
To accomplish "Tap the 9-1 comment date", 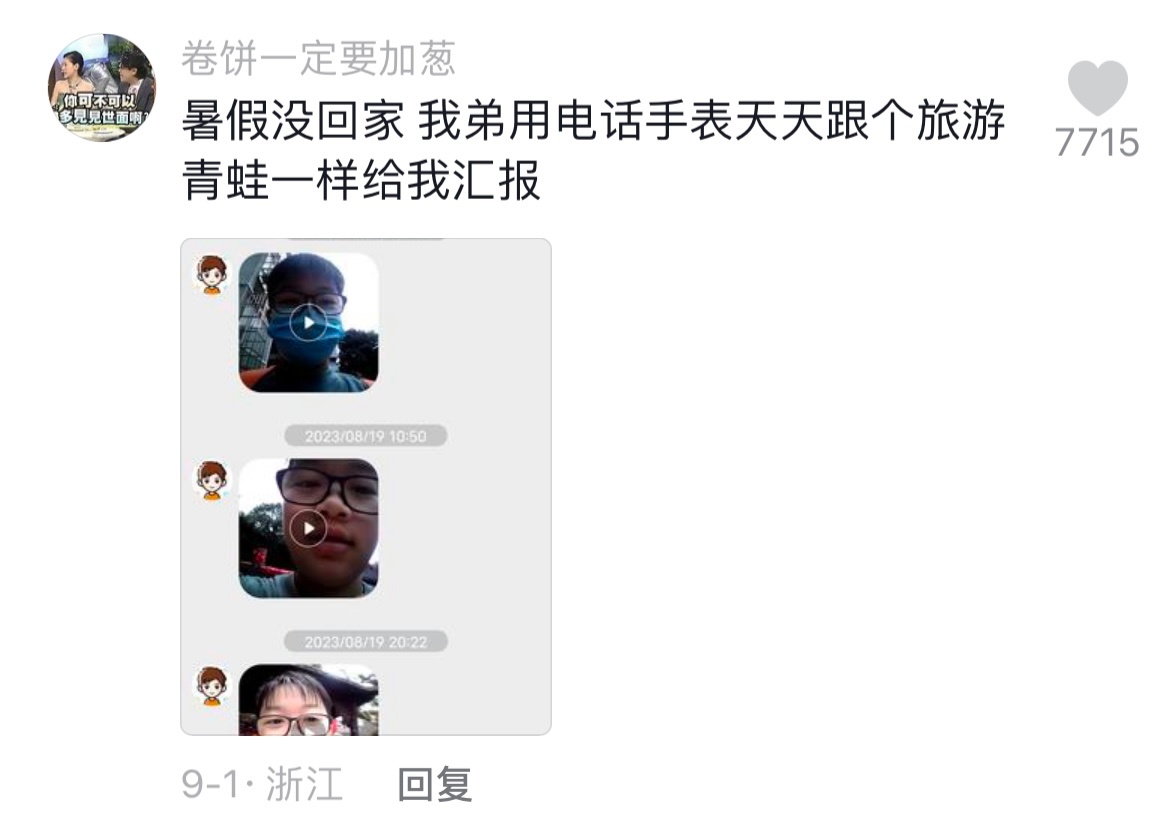I will [x=211, y=784].
